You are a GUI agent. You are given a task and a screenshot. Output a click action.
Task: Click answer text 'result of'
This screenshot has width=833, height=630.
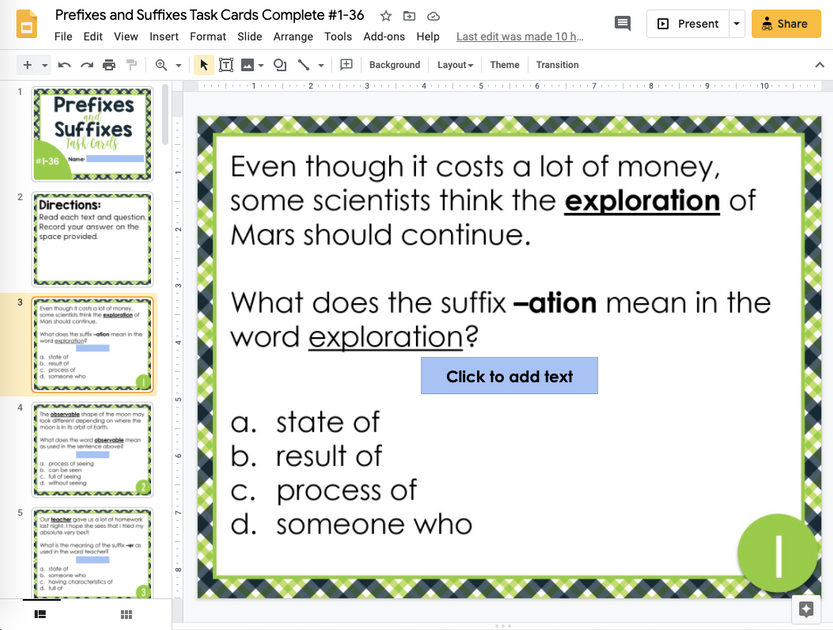coord(329,456)
